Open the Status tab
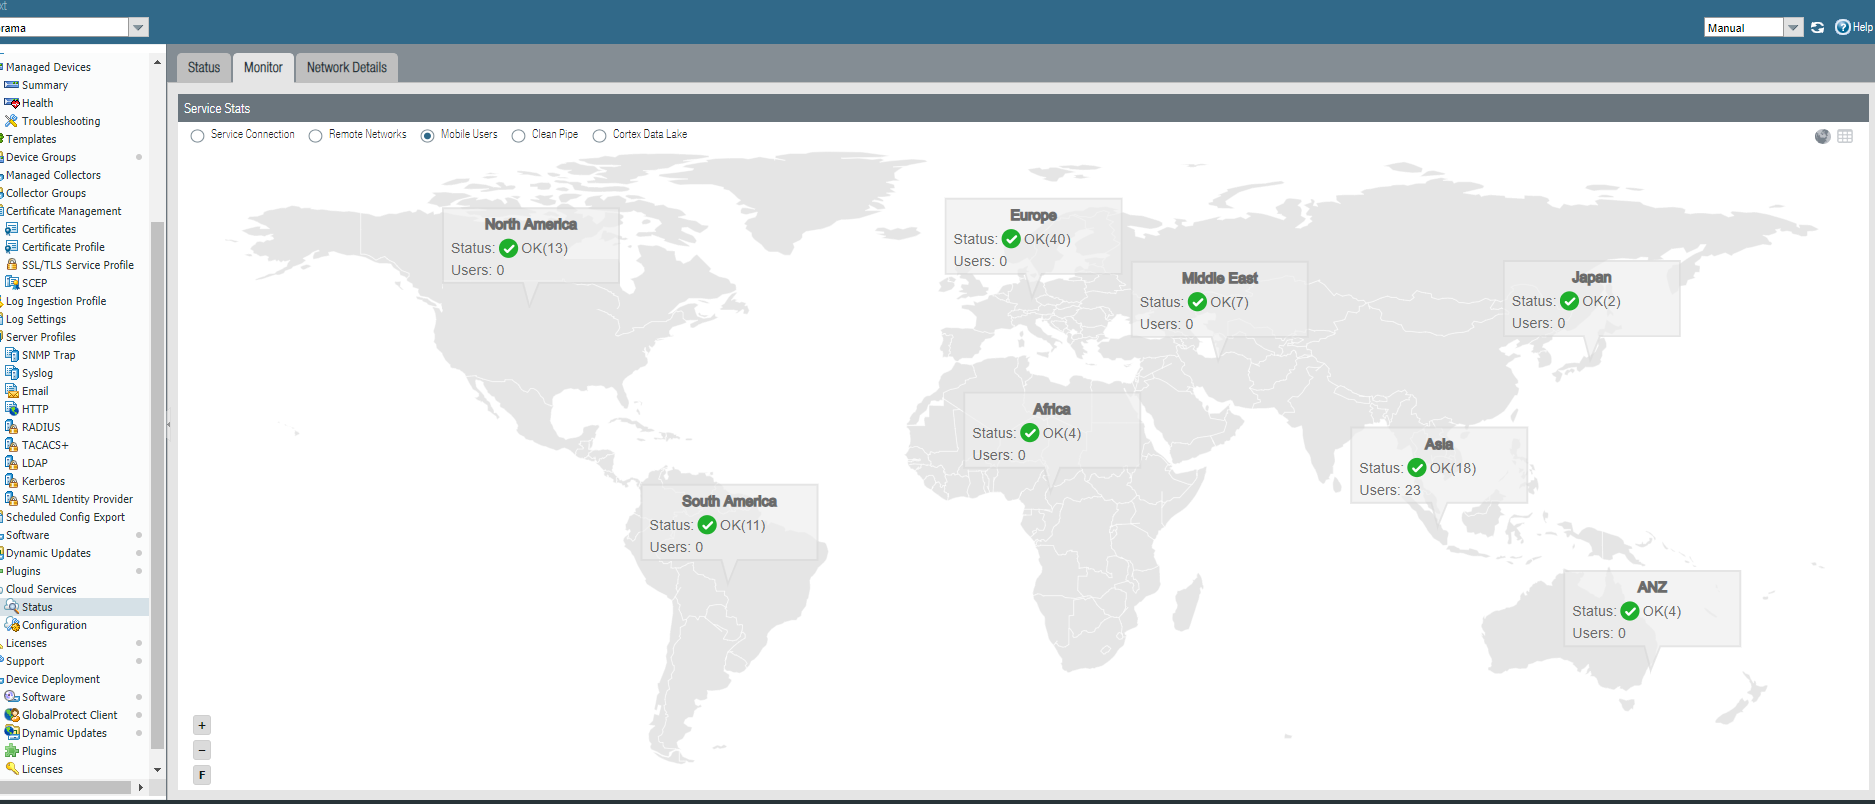This screenshot has width=1875, height=804. (204, 68)
